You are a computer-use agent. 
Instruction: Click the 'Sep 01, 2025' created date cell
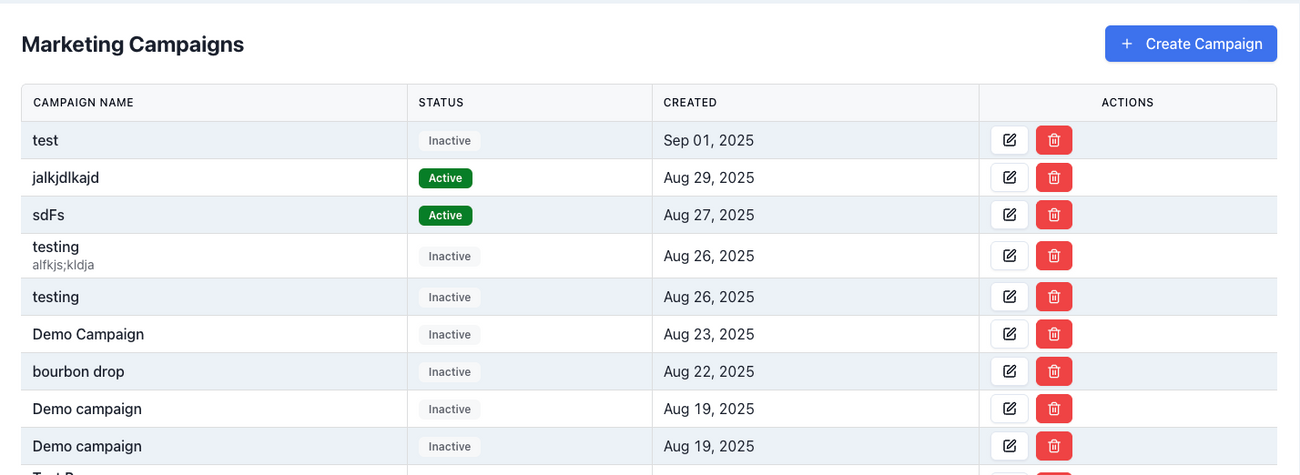(x=708, y=141)
